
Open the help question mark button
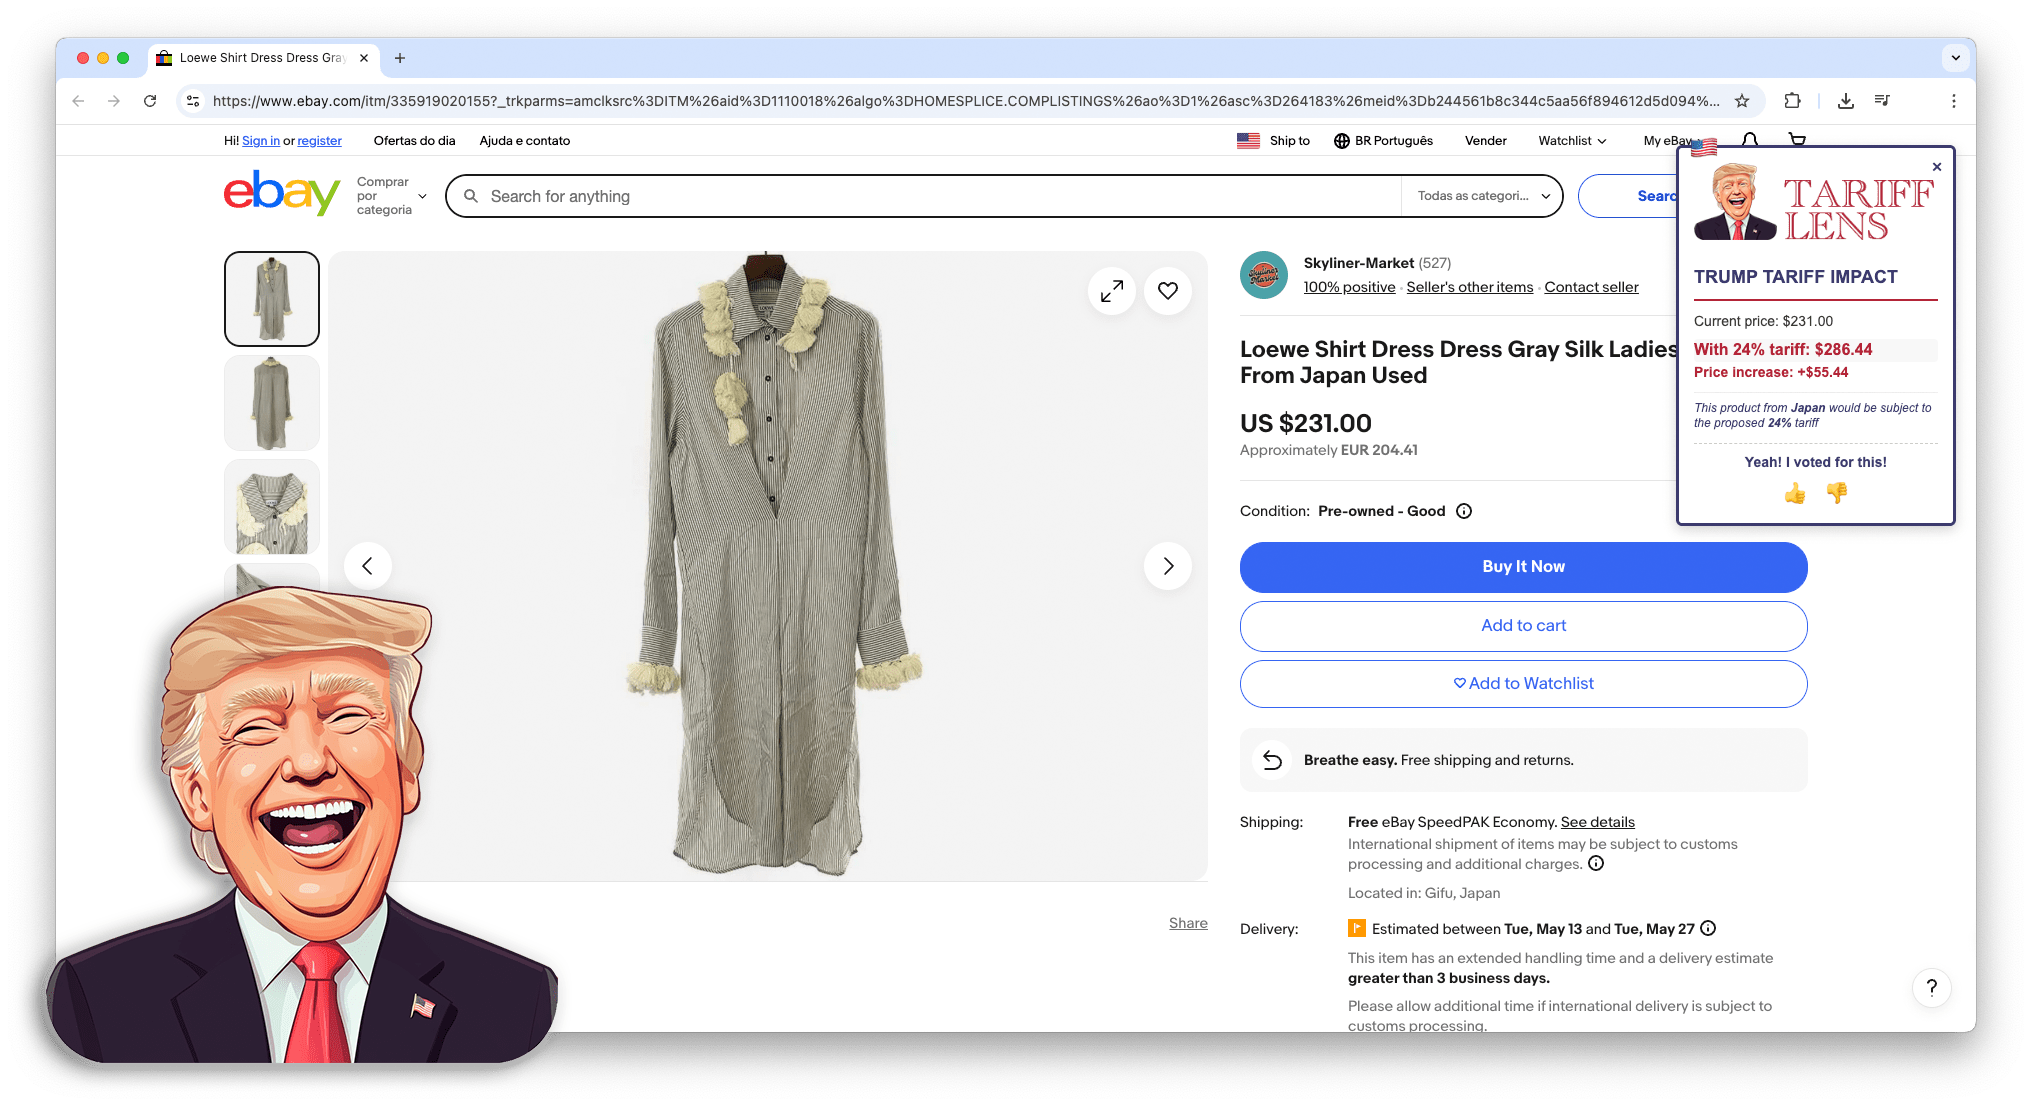[1931, 988]
